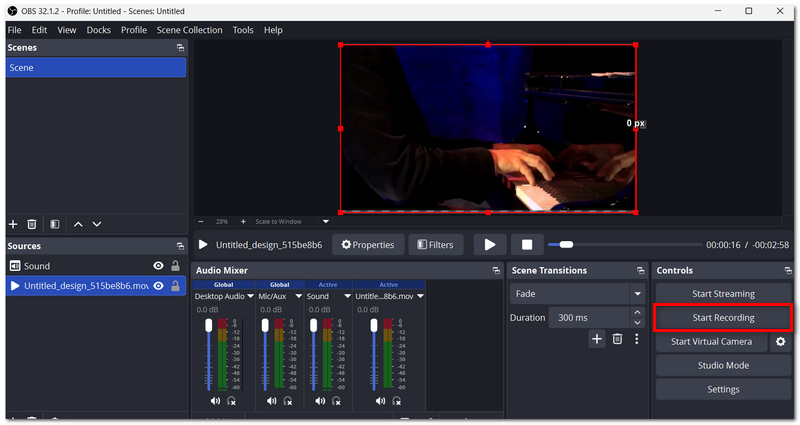Open source Filters button
800x425 pixels.
[x=435, y=245]
